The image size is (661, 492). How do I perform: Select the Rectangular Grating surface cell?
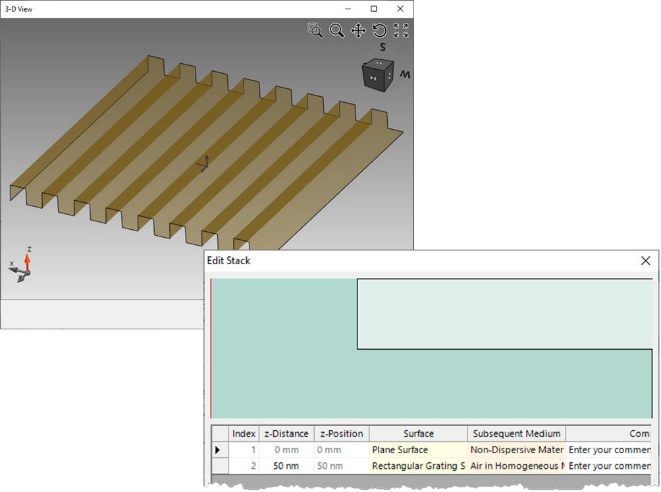418,466
